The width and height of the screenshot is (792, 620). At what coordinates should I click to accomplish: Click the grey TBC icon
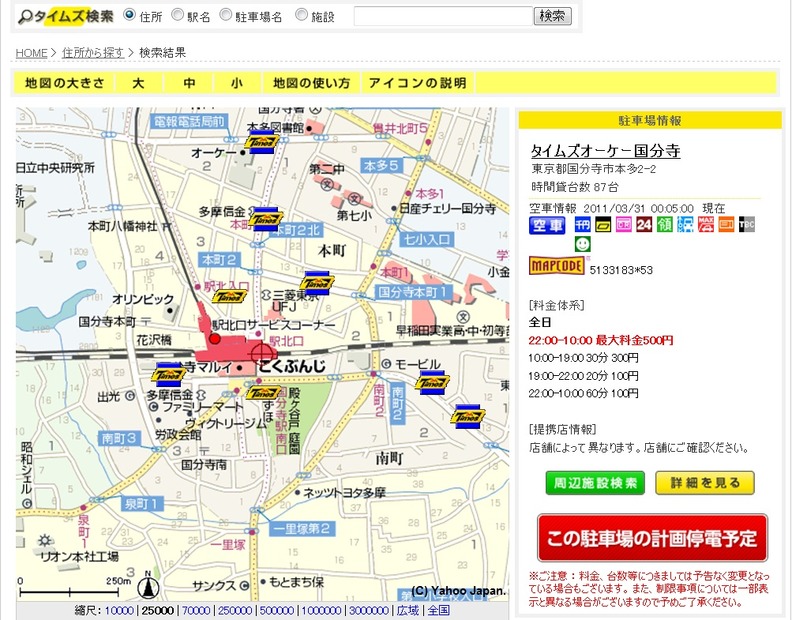coord(747,224)
